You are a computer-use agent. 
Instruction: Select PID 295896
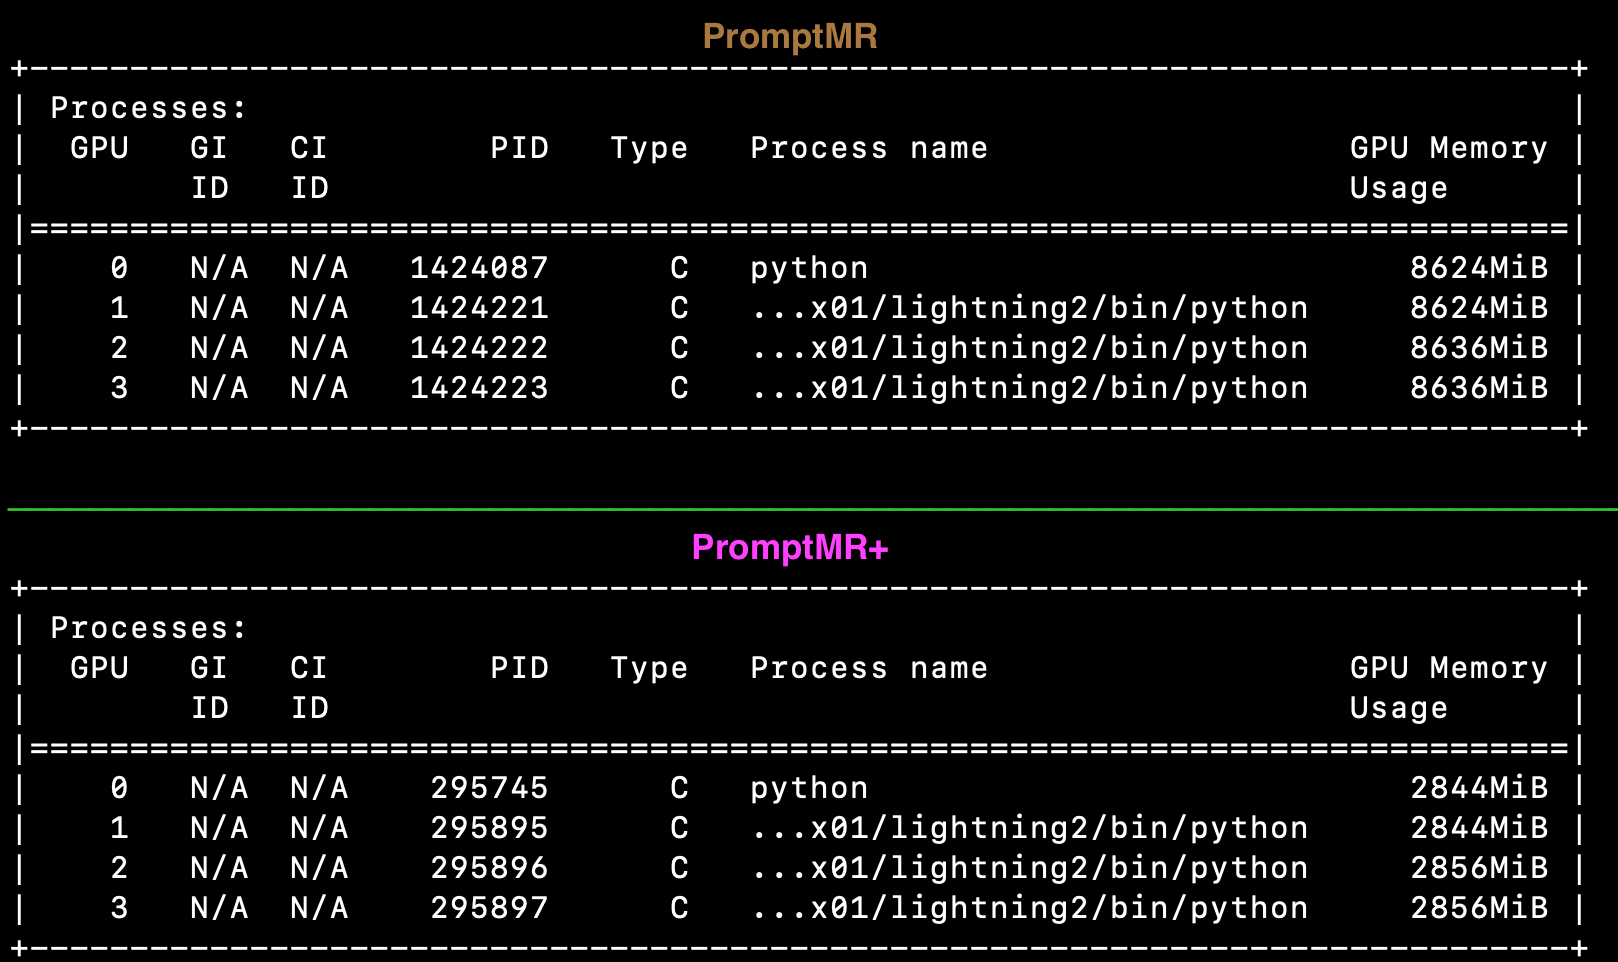coord(489,868)
